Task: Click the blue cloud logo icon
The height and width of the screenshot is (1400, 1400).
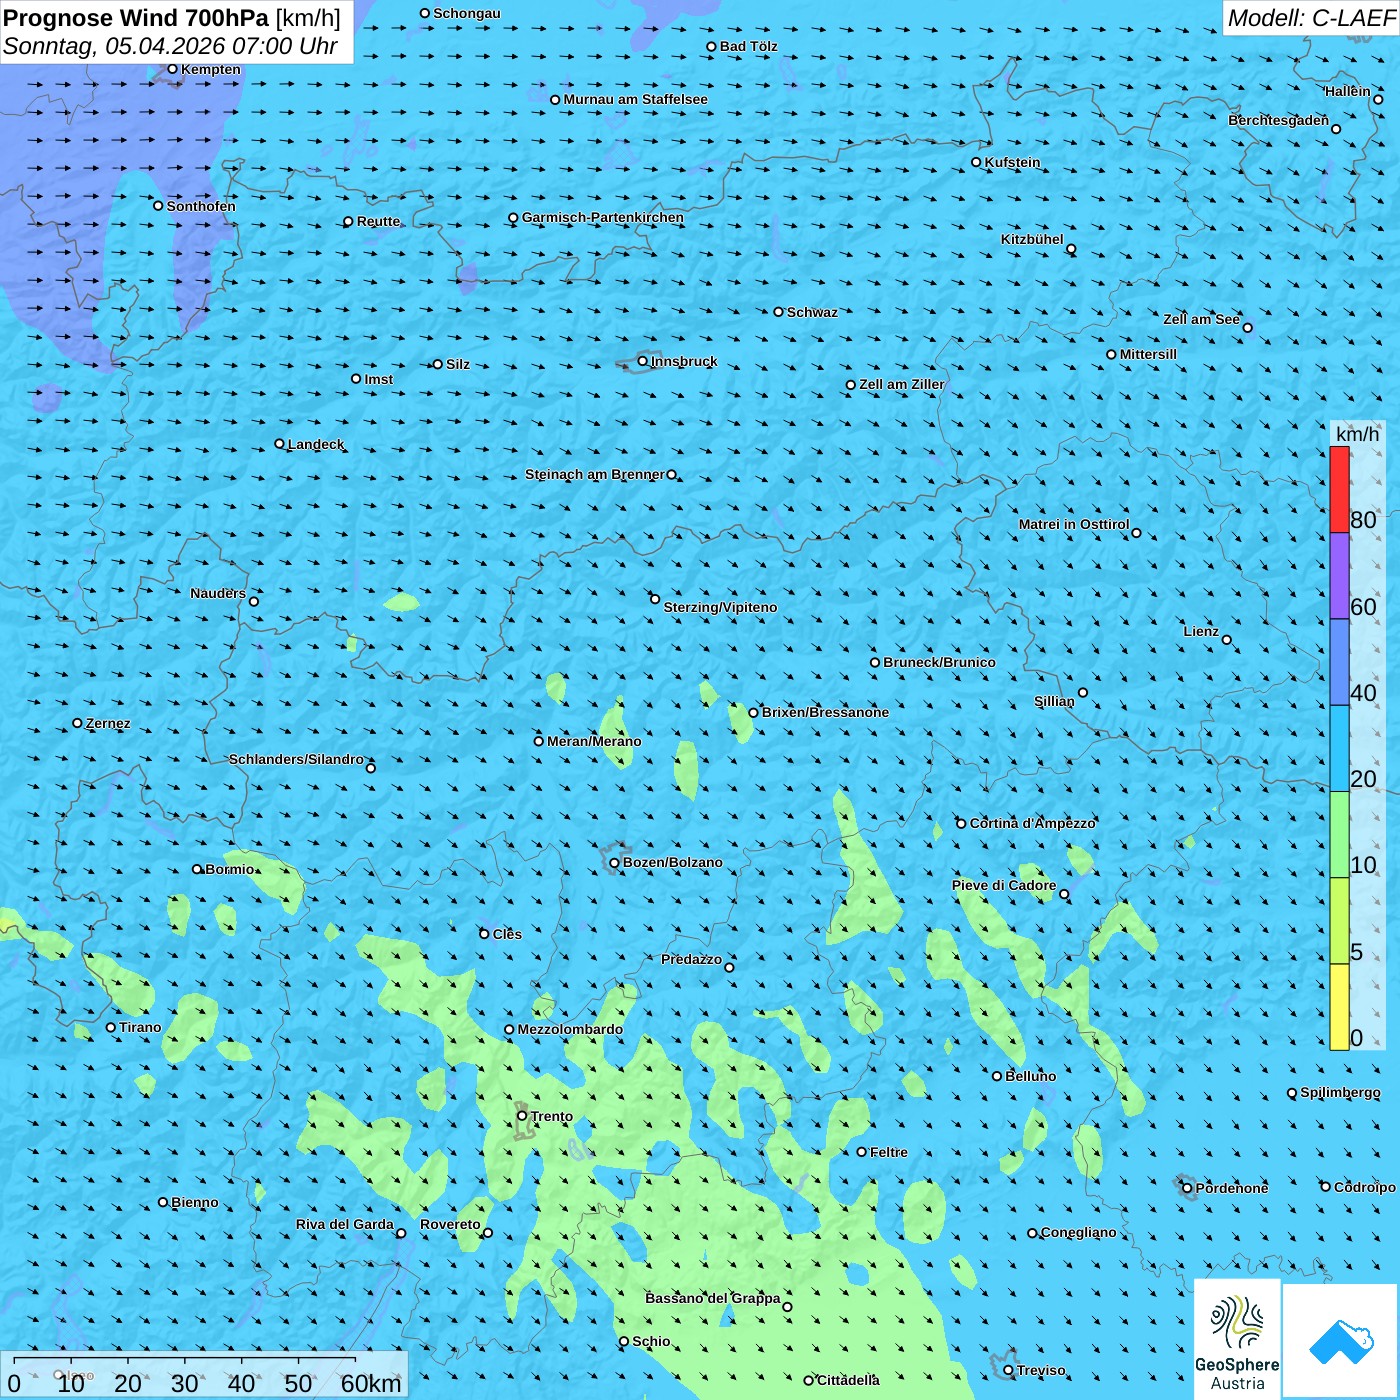Action: point(1341,1341)
